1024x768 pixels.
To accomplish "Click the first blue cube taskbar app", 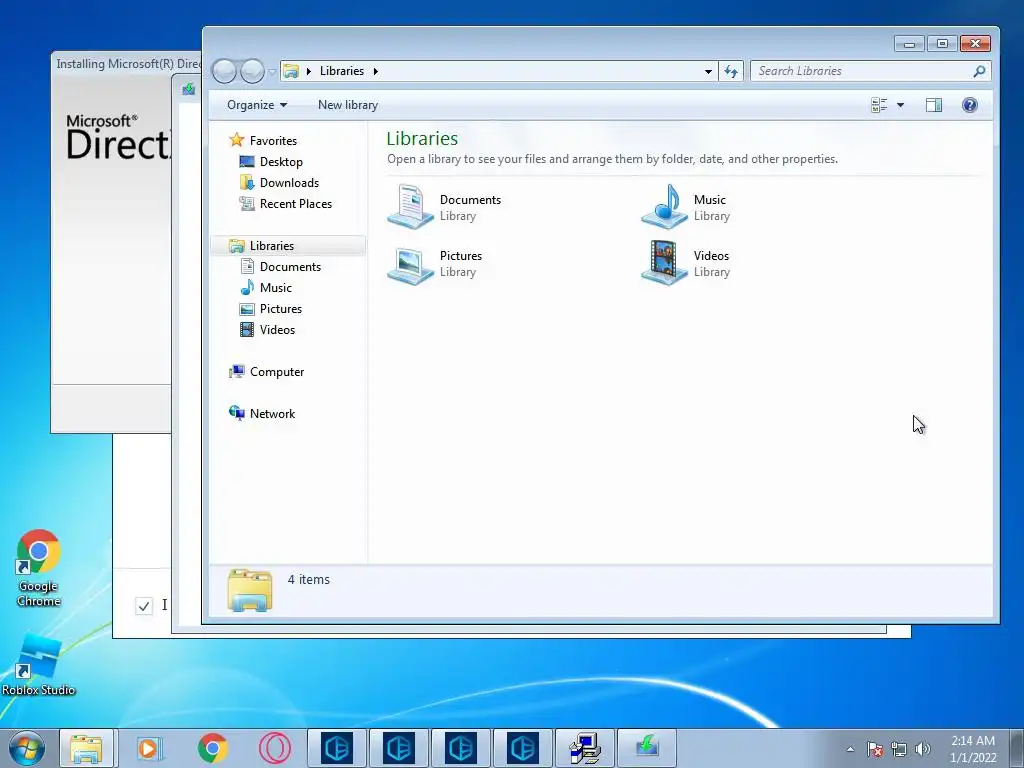I will 337,748.
